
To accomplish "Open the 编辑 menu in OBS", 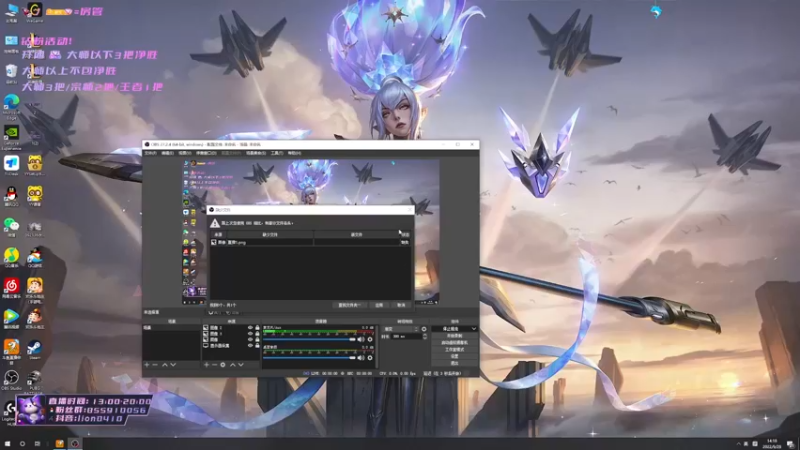I will 167,153.
